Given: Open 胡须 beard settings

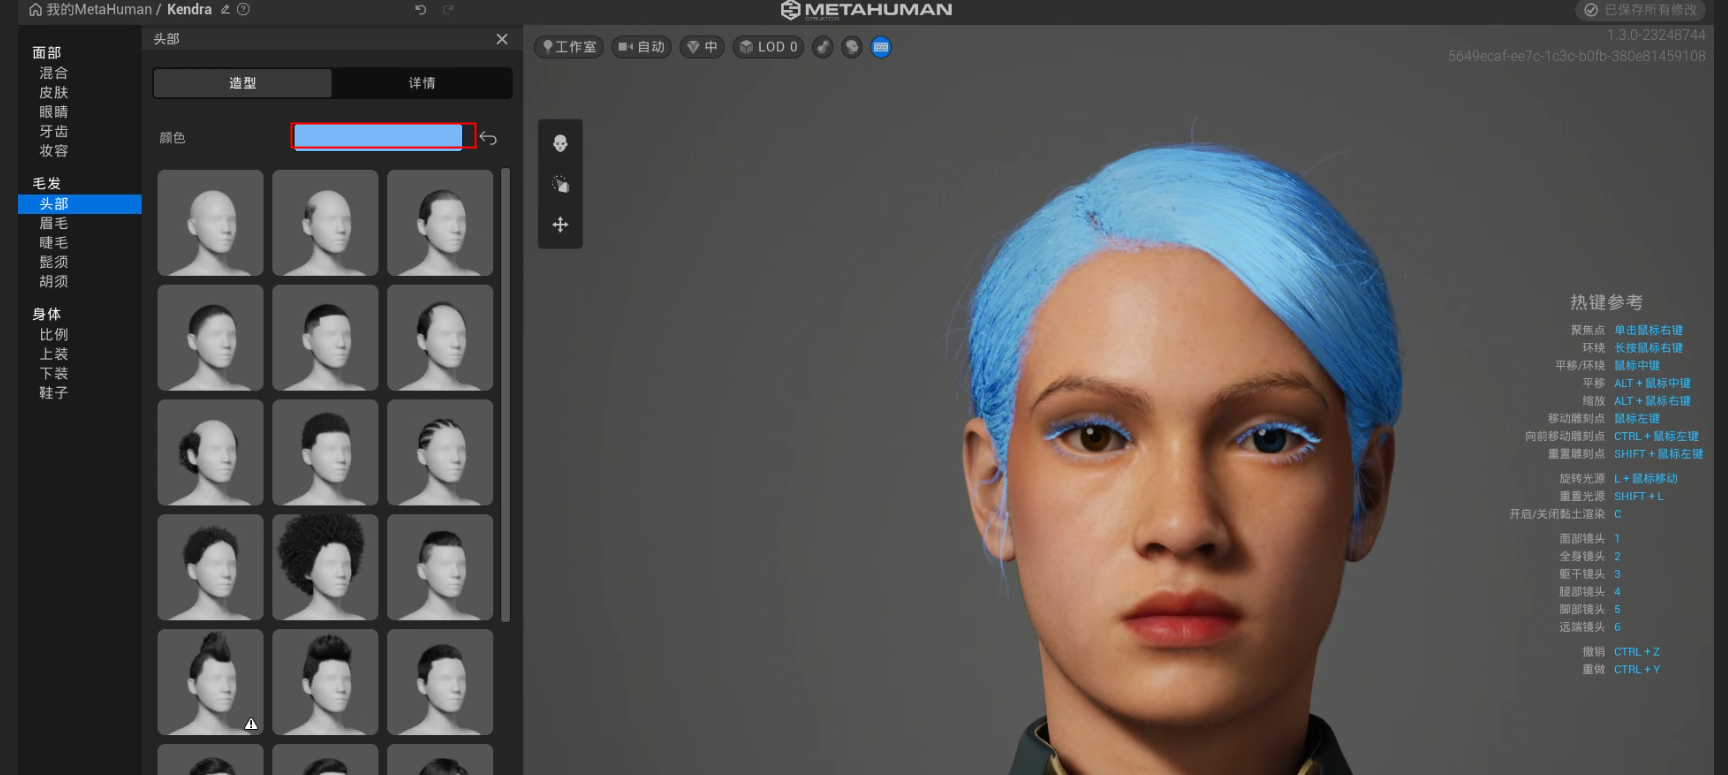Looking at the screenshot, I should pyautogui.click(x=54, y=282).
